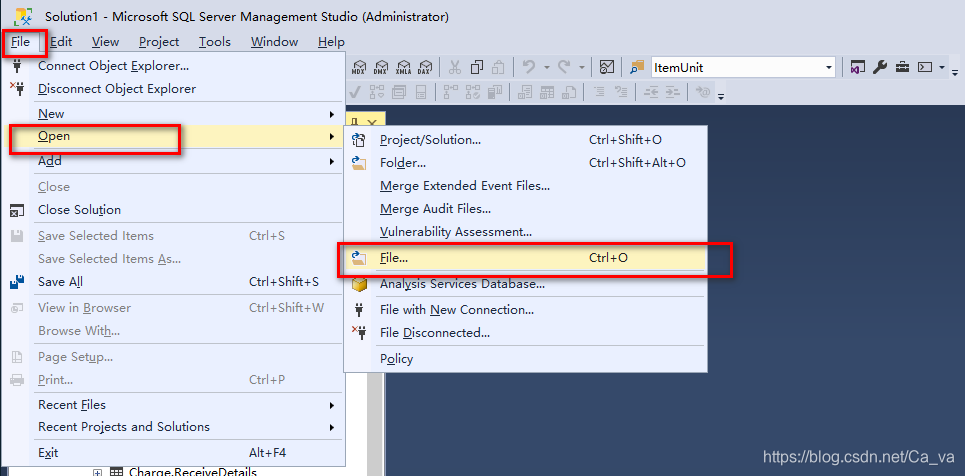Click the Redo arrow icon
Image resolution: width=965 pixels, height=476 pixels.
point(564,67)
